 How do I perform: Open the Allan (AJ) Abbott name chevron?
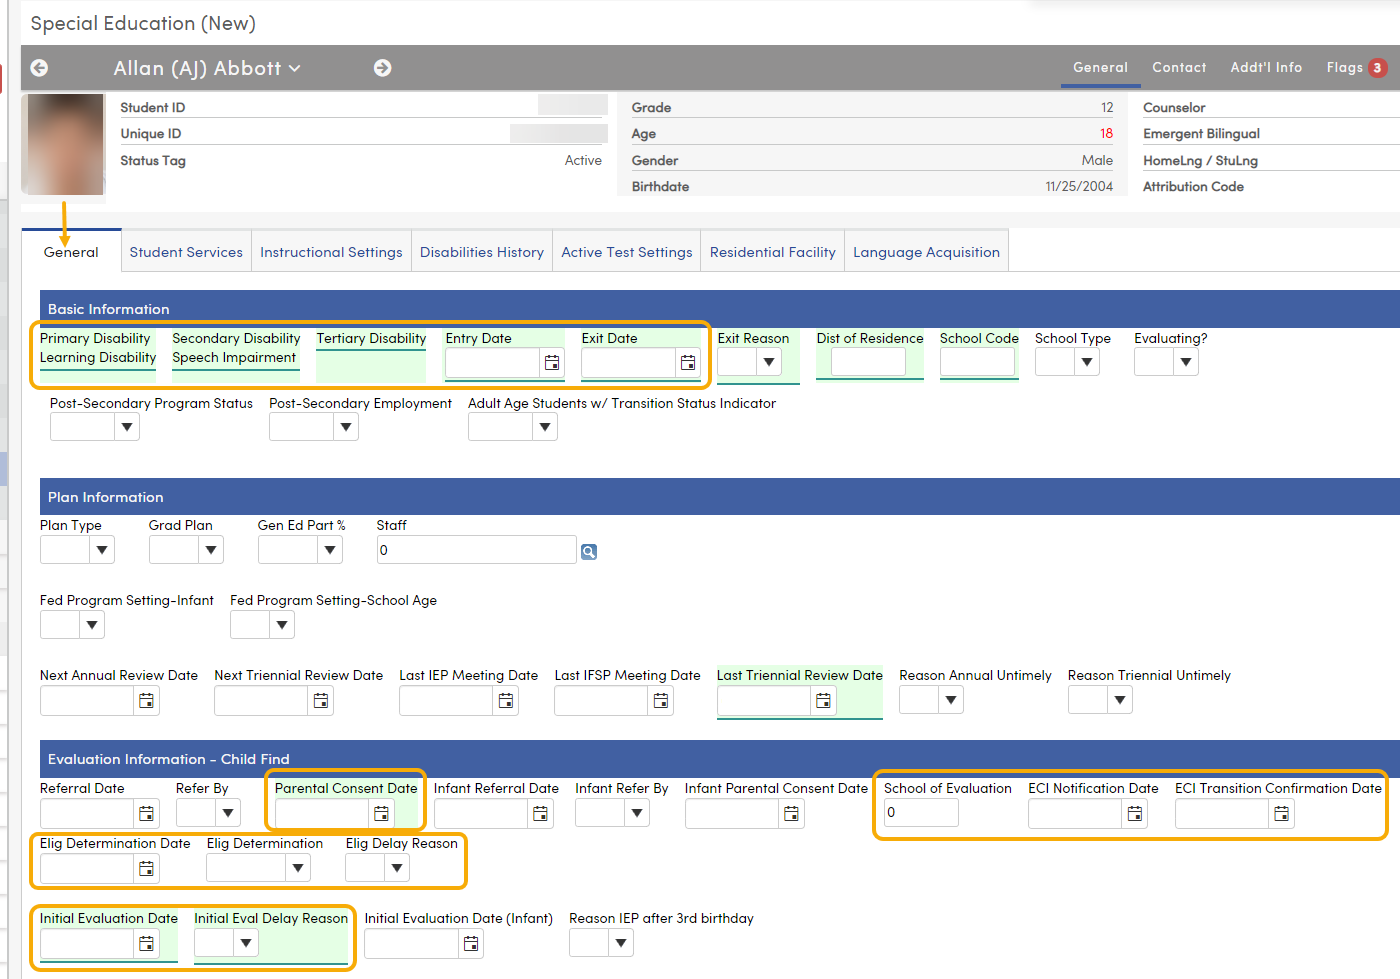tap(293, 68)
